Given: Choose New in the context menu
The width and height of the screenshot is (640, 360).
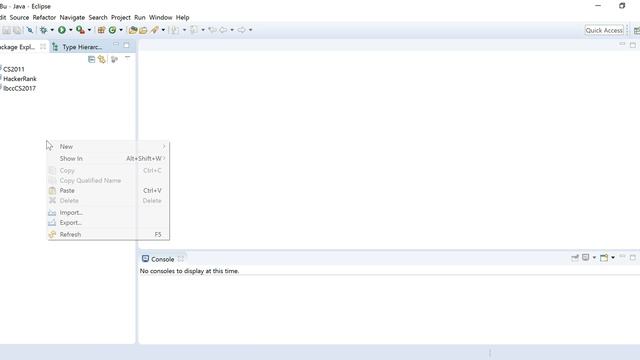Looking at the screenshot, I should click(109, 147).
